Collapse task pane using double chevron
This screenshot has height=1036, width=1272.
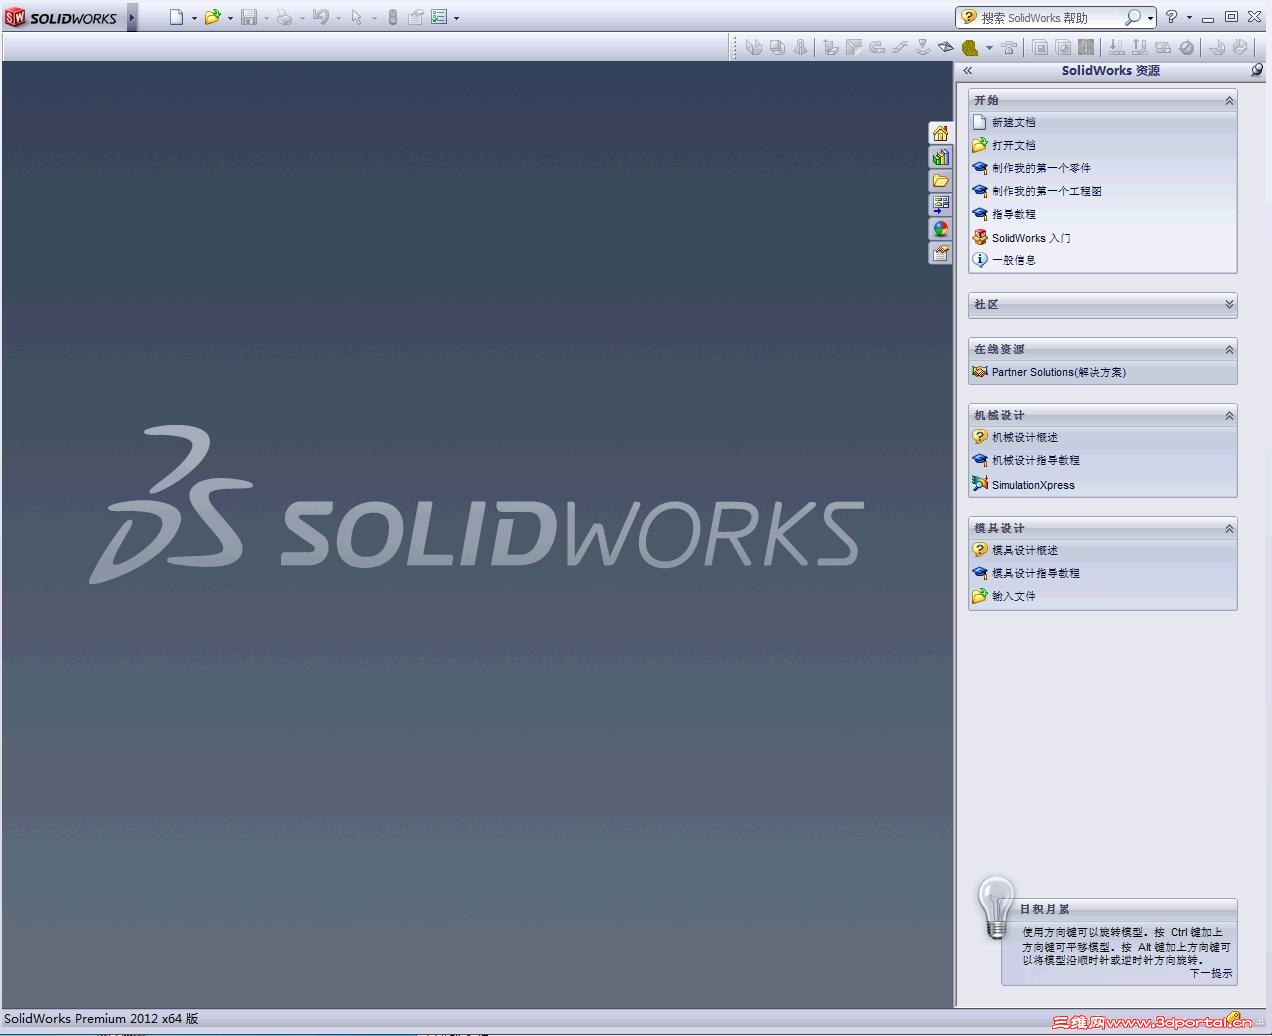pos(968,71)
